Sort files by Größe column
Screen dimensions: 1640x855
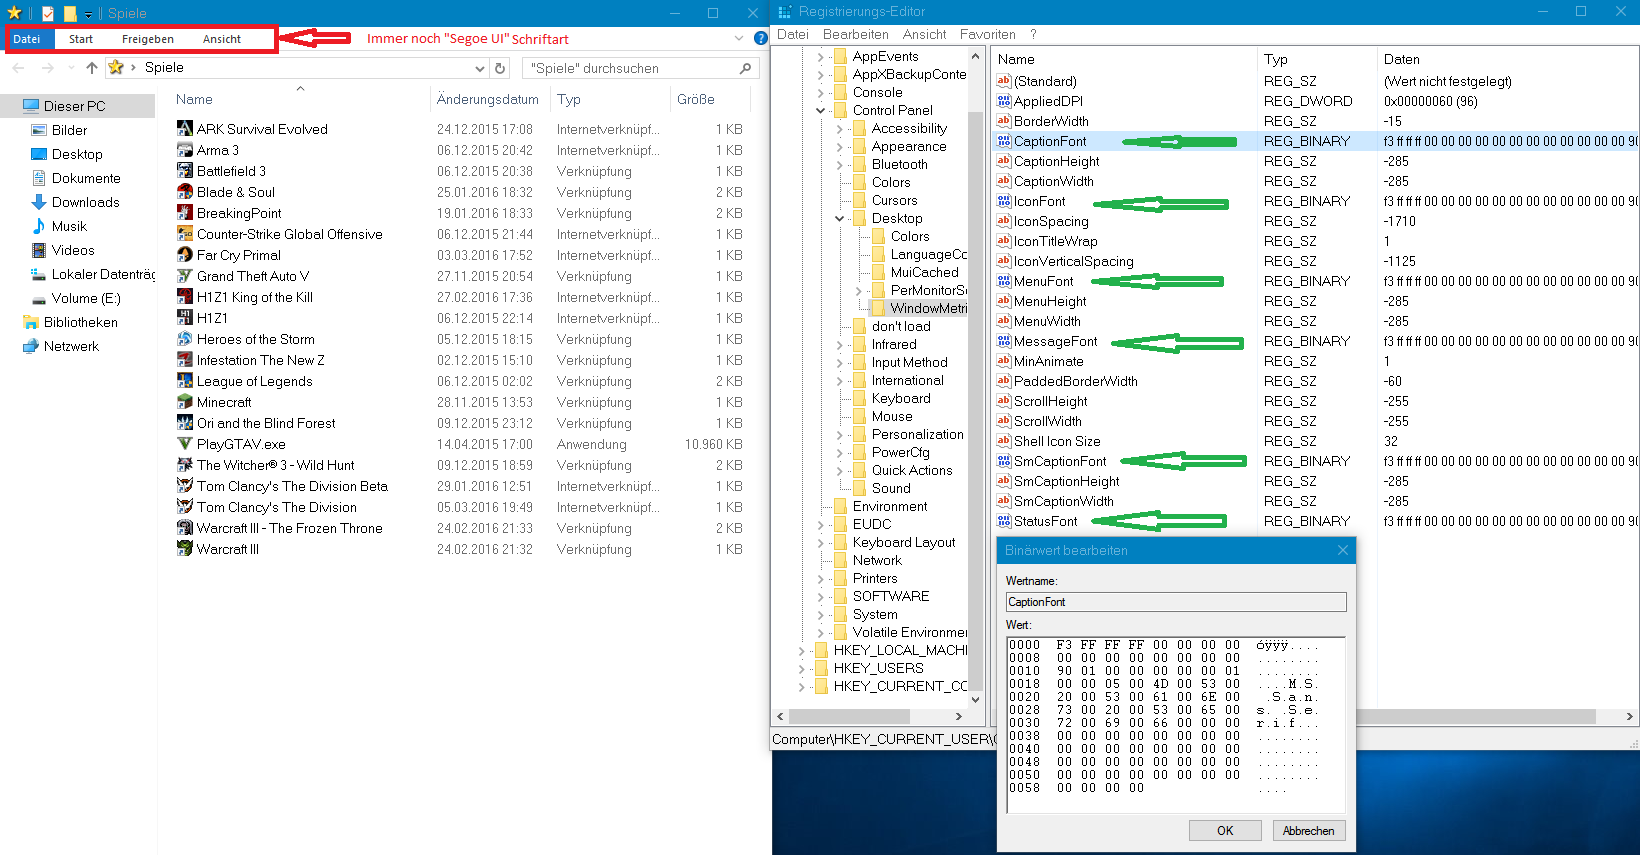[x=696, y=99]
